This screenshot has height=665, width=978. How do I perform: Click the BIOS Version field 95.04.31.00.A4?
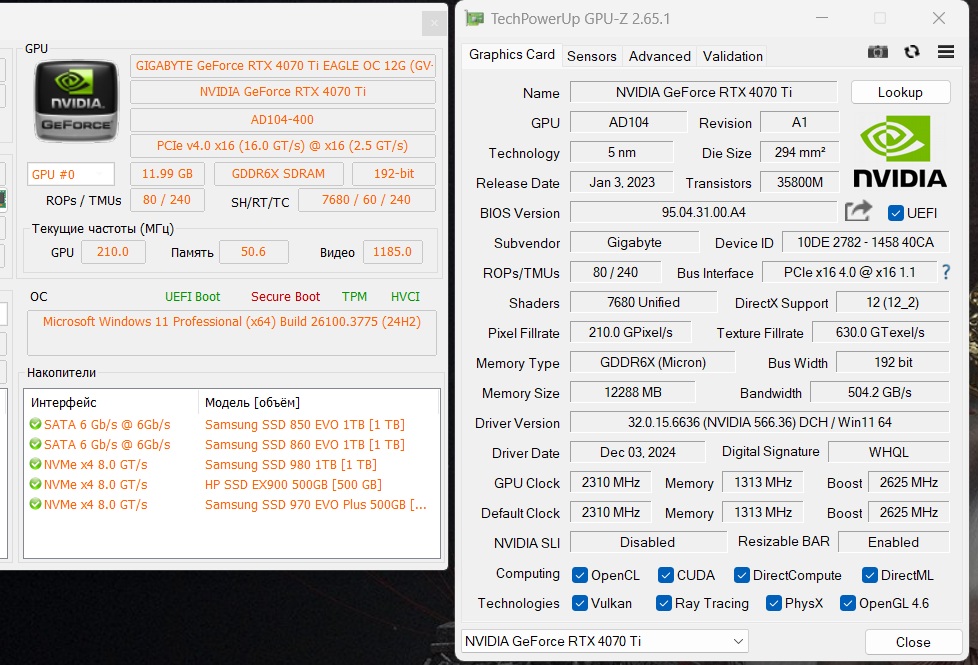(704, 212)
